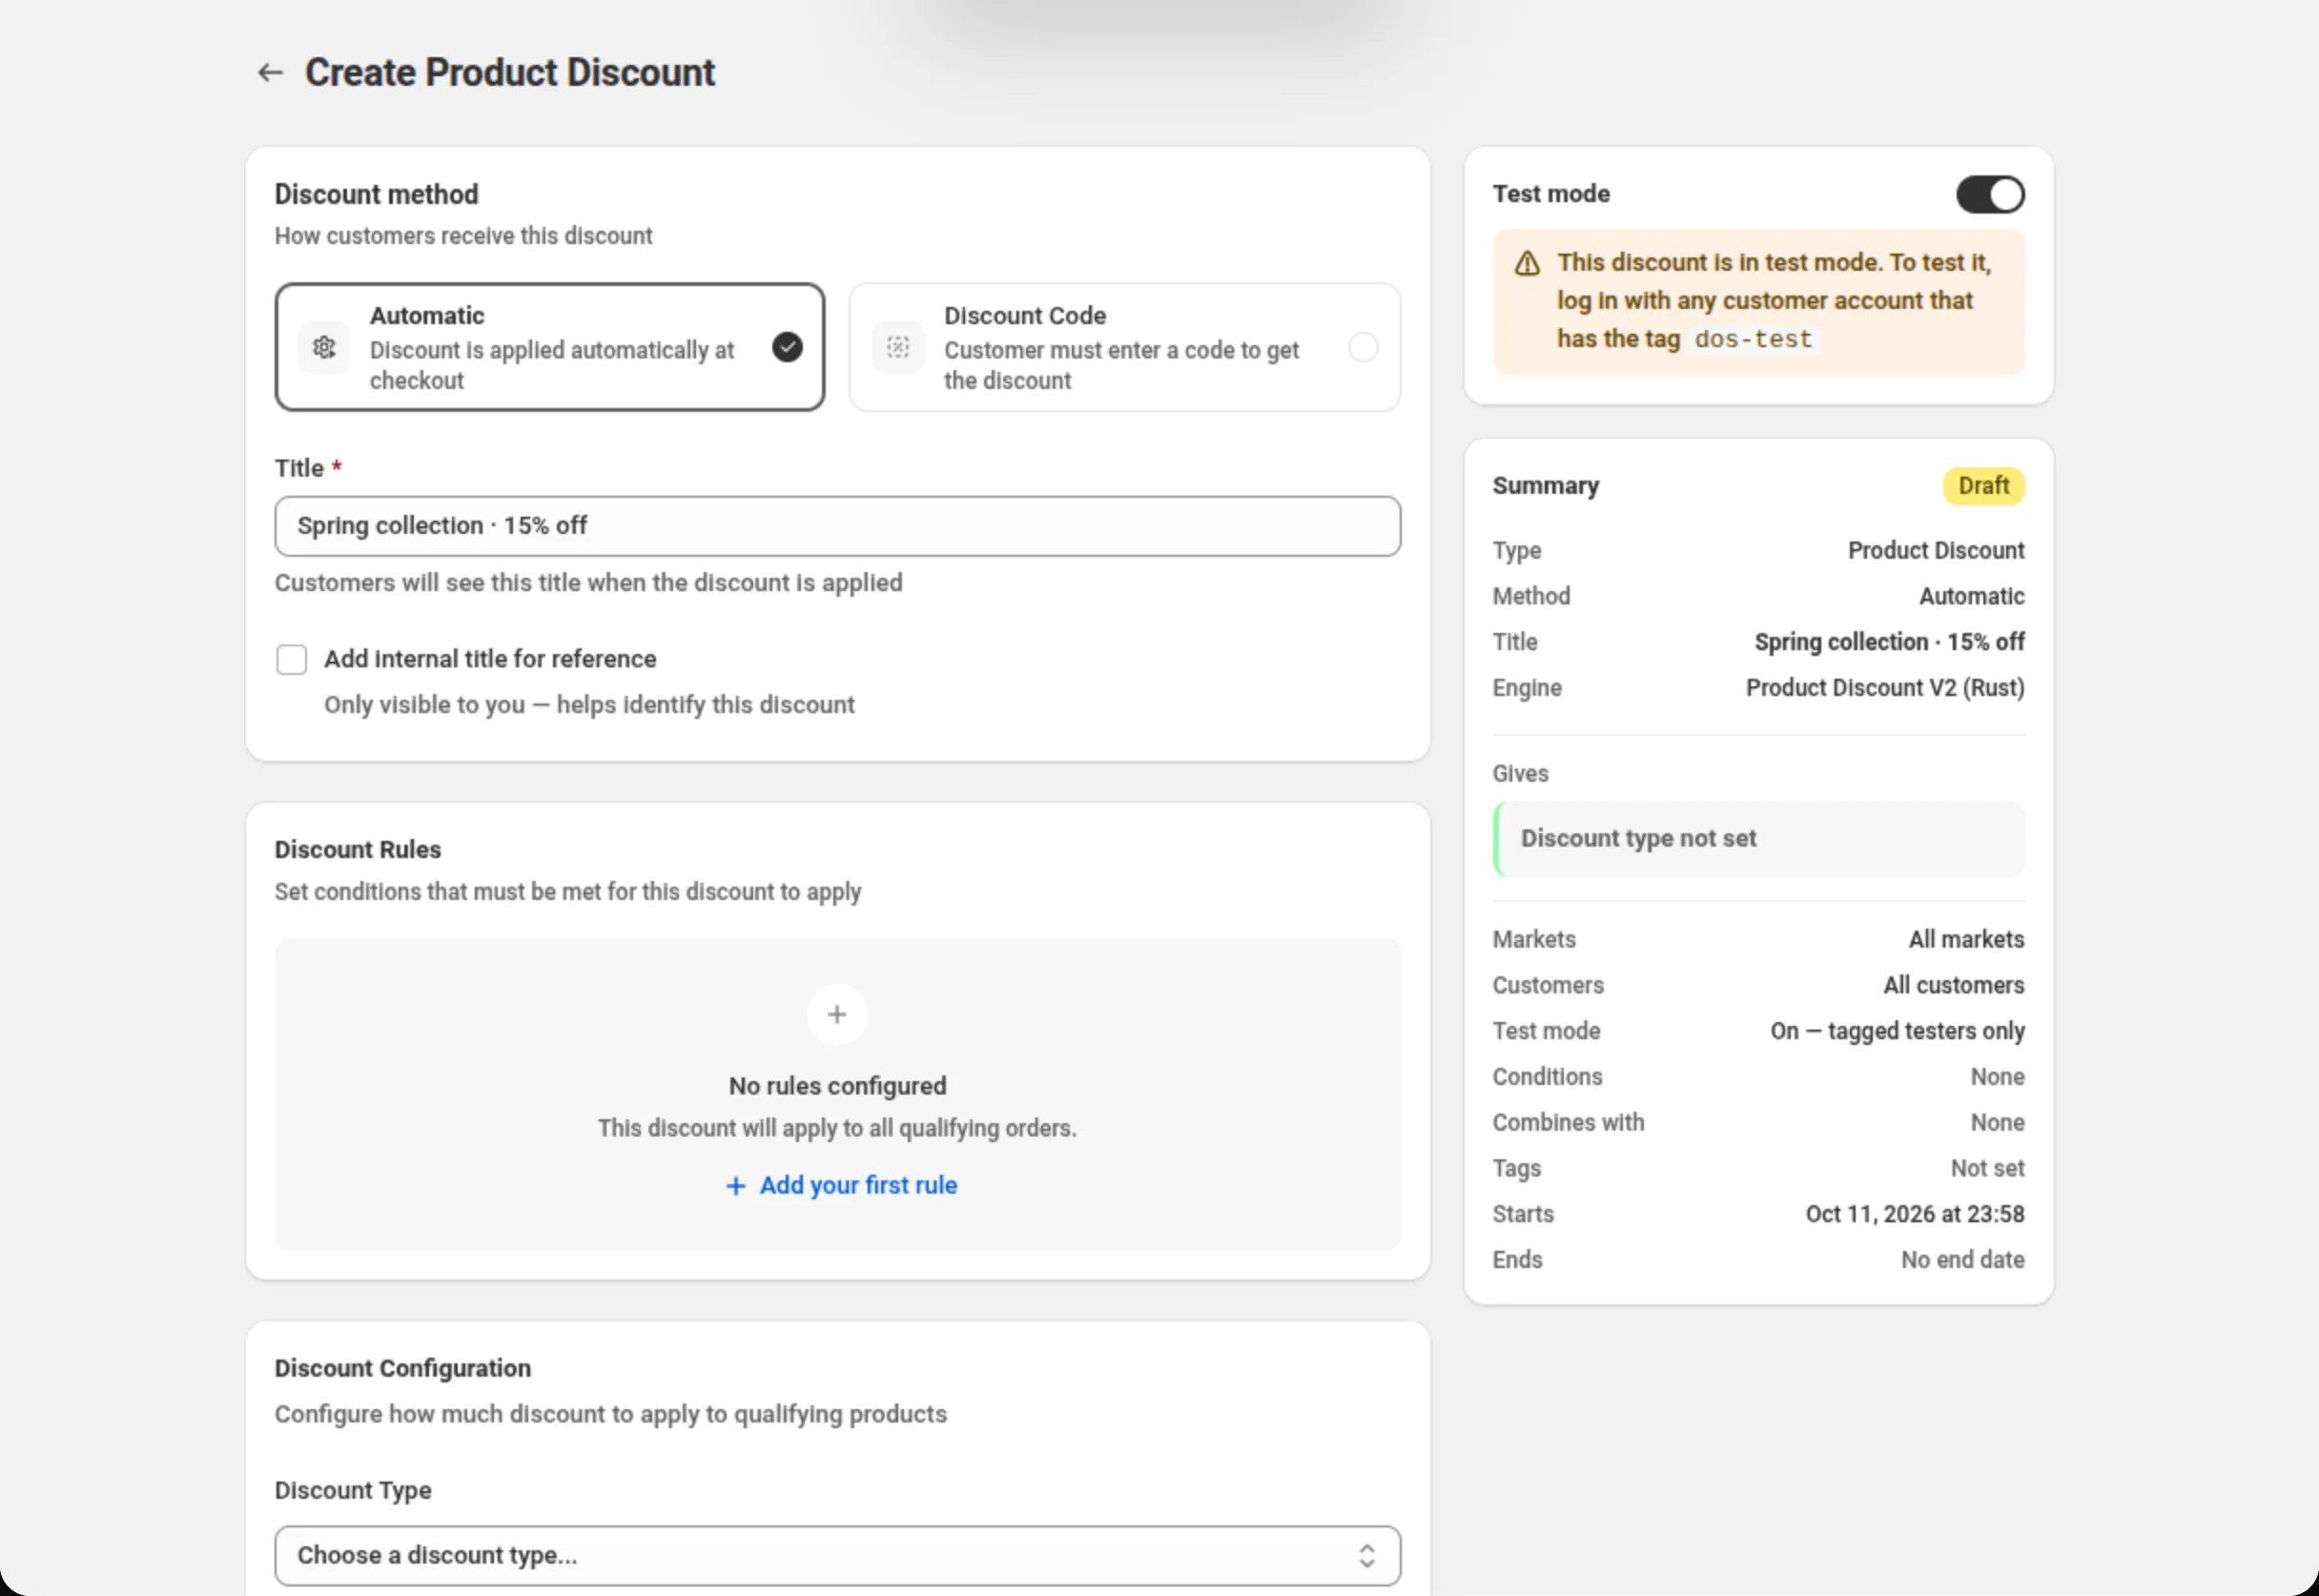Screen dimensions: 2319x1596
Task: Click the dos-test tag code text
Action: click(1753, 339)
